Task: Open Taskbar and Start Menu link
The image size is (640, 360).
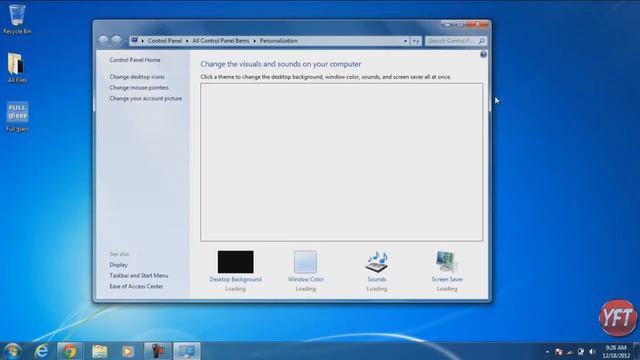Action: point(139,276)
